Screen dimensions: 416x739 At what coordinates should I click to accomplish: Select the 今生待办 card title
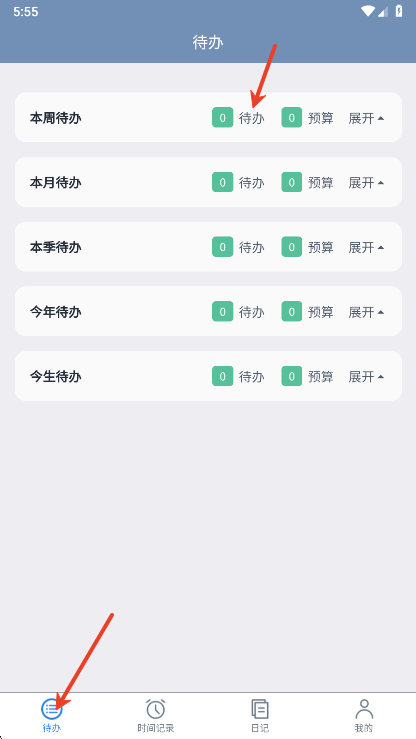click(x=56, y=376)
